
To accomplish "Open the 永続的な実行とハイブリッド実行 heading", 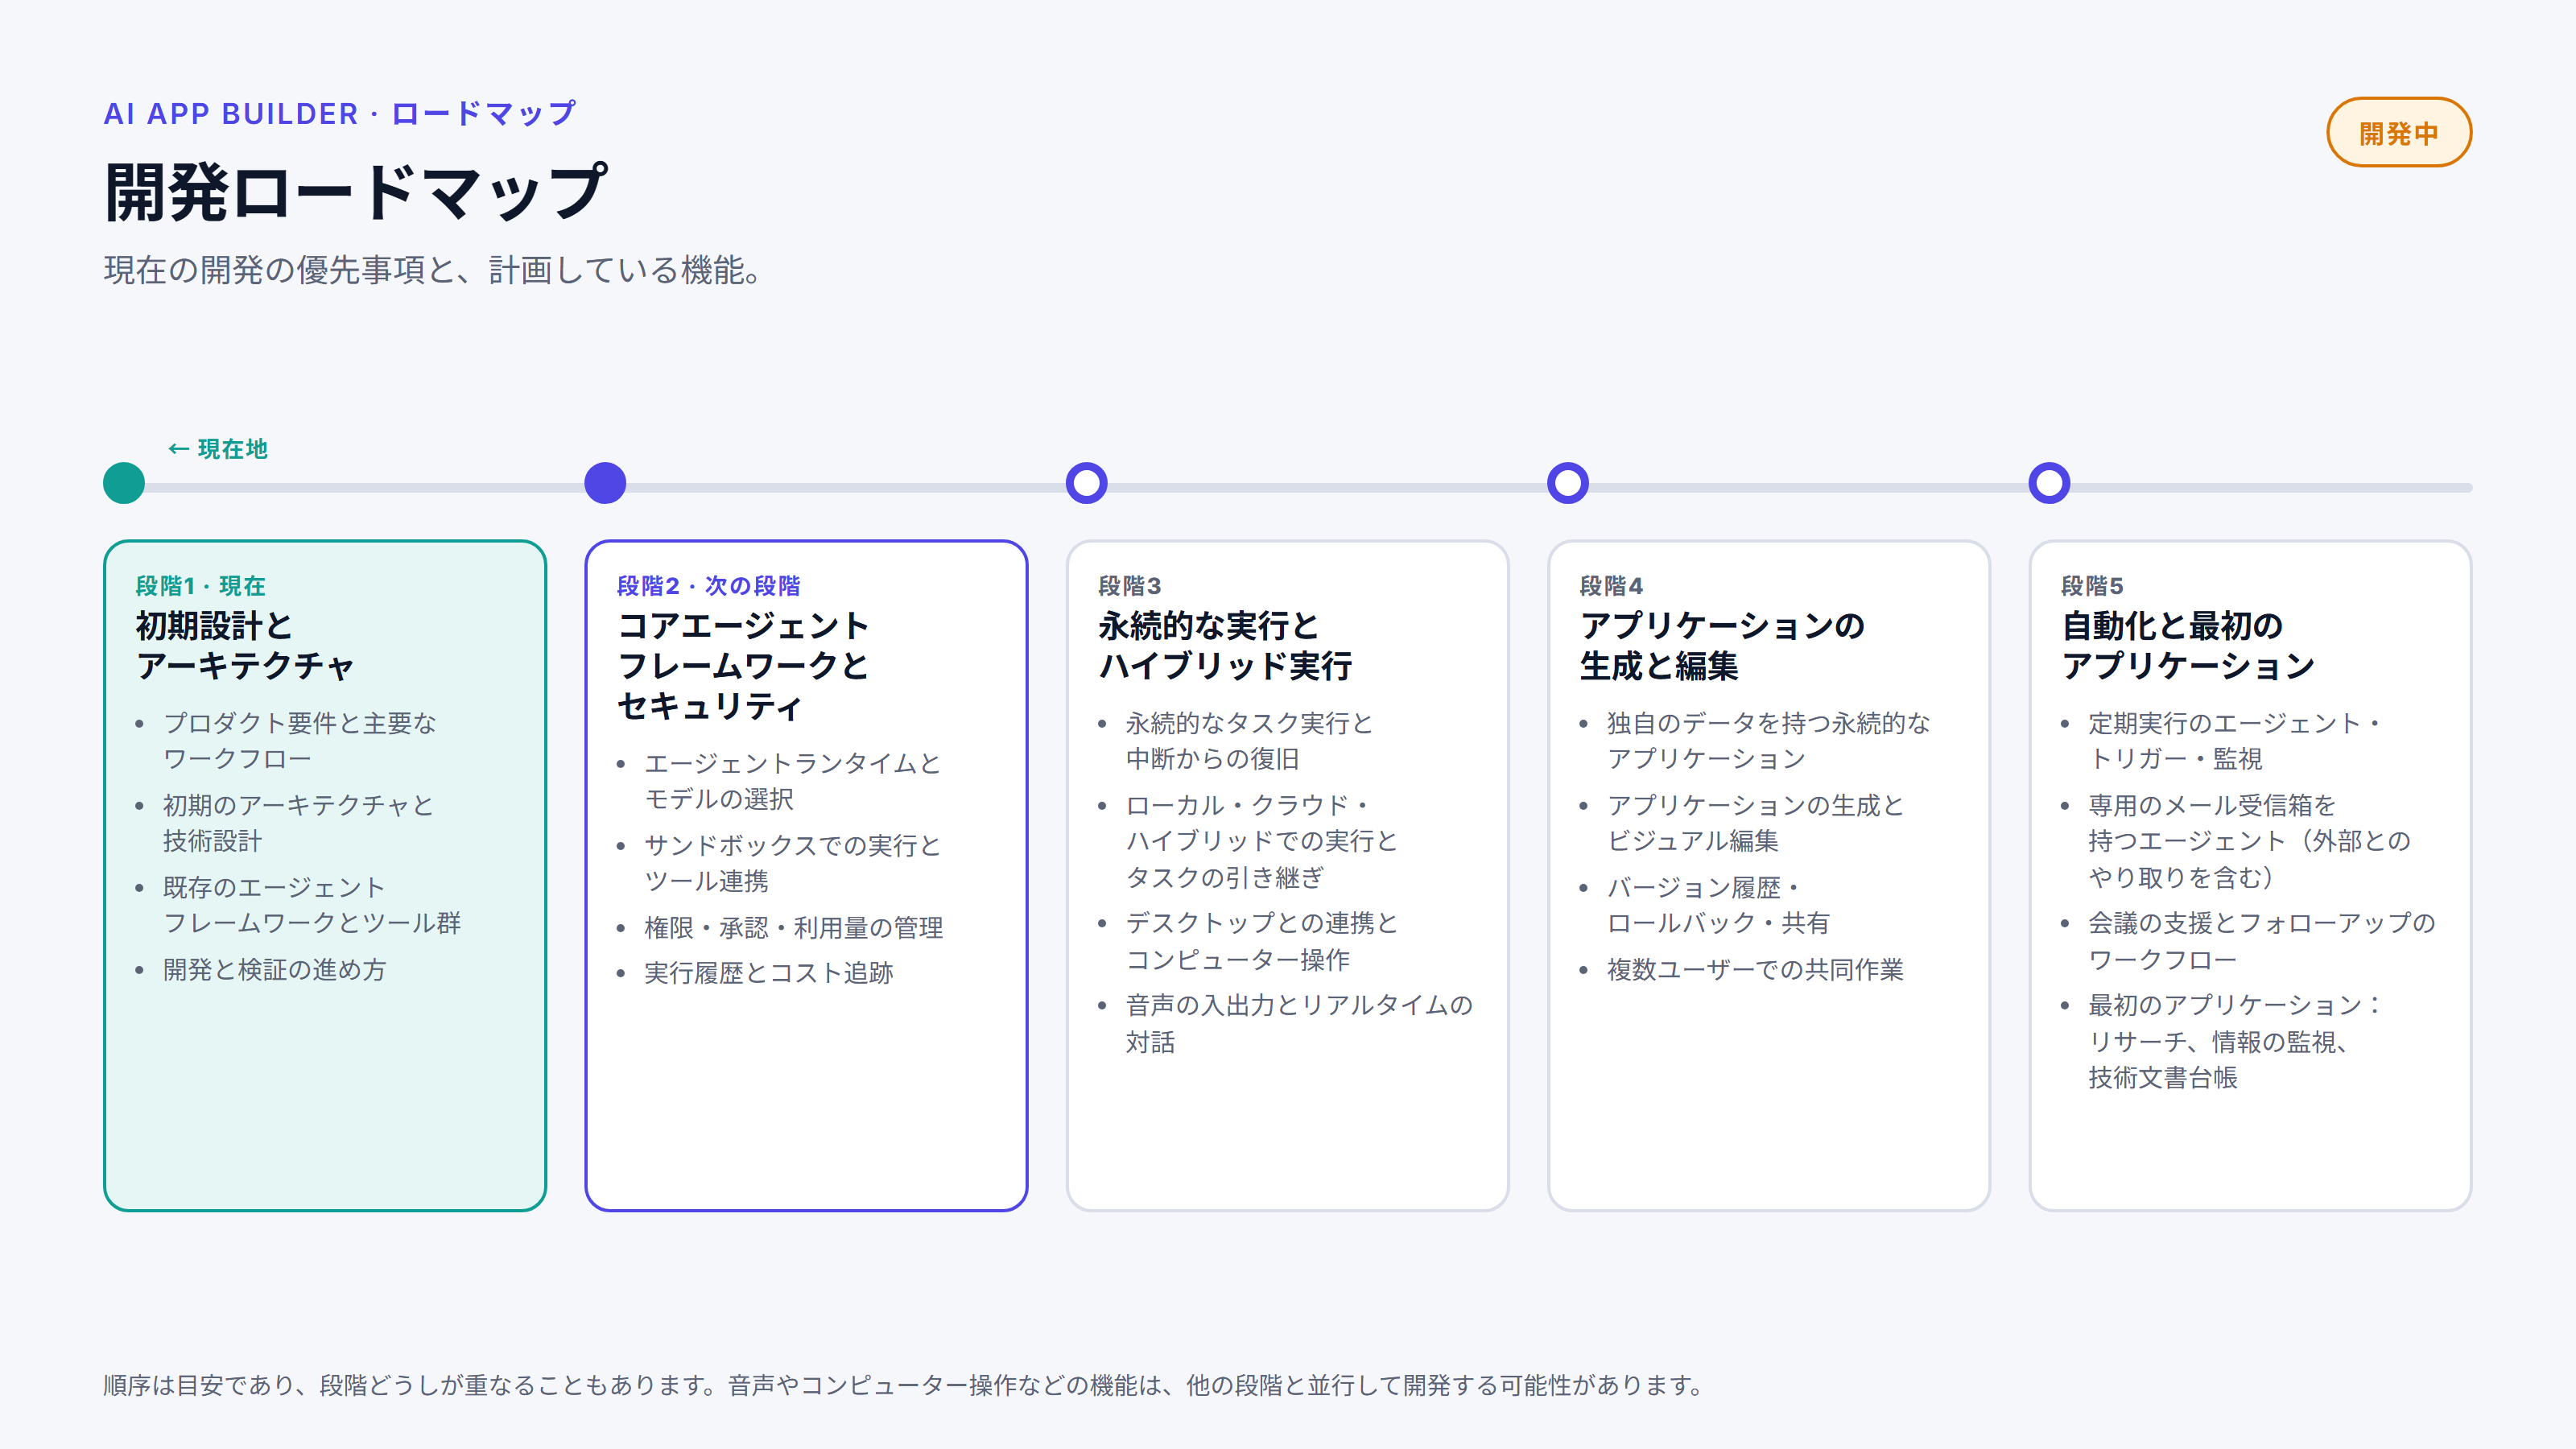I will tap(1225, 645).
